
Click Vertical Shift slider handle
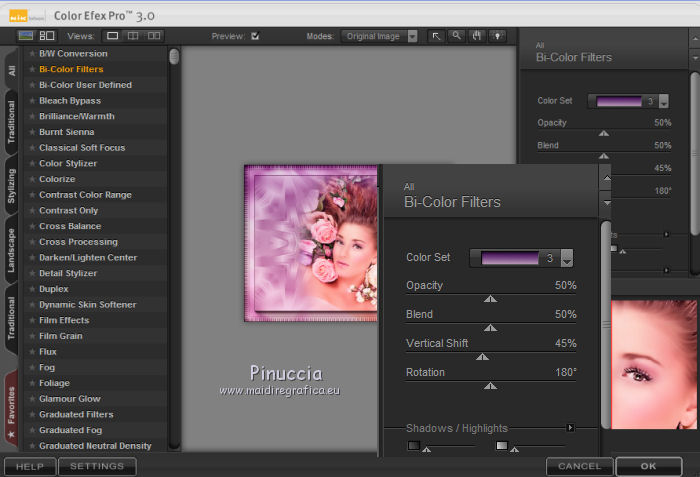(x=482, y=357)
